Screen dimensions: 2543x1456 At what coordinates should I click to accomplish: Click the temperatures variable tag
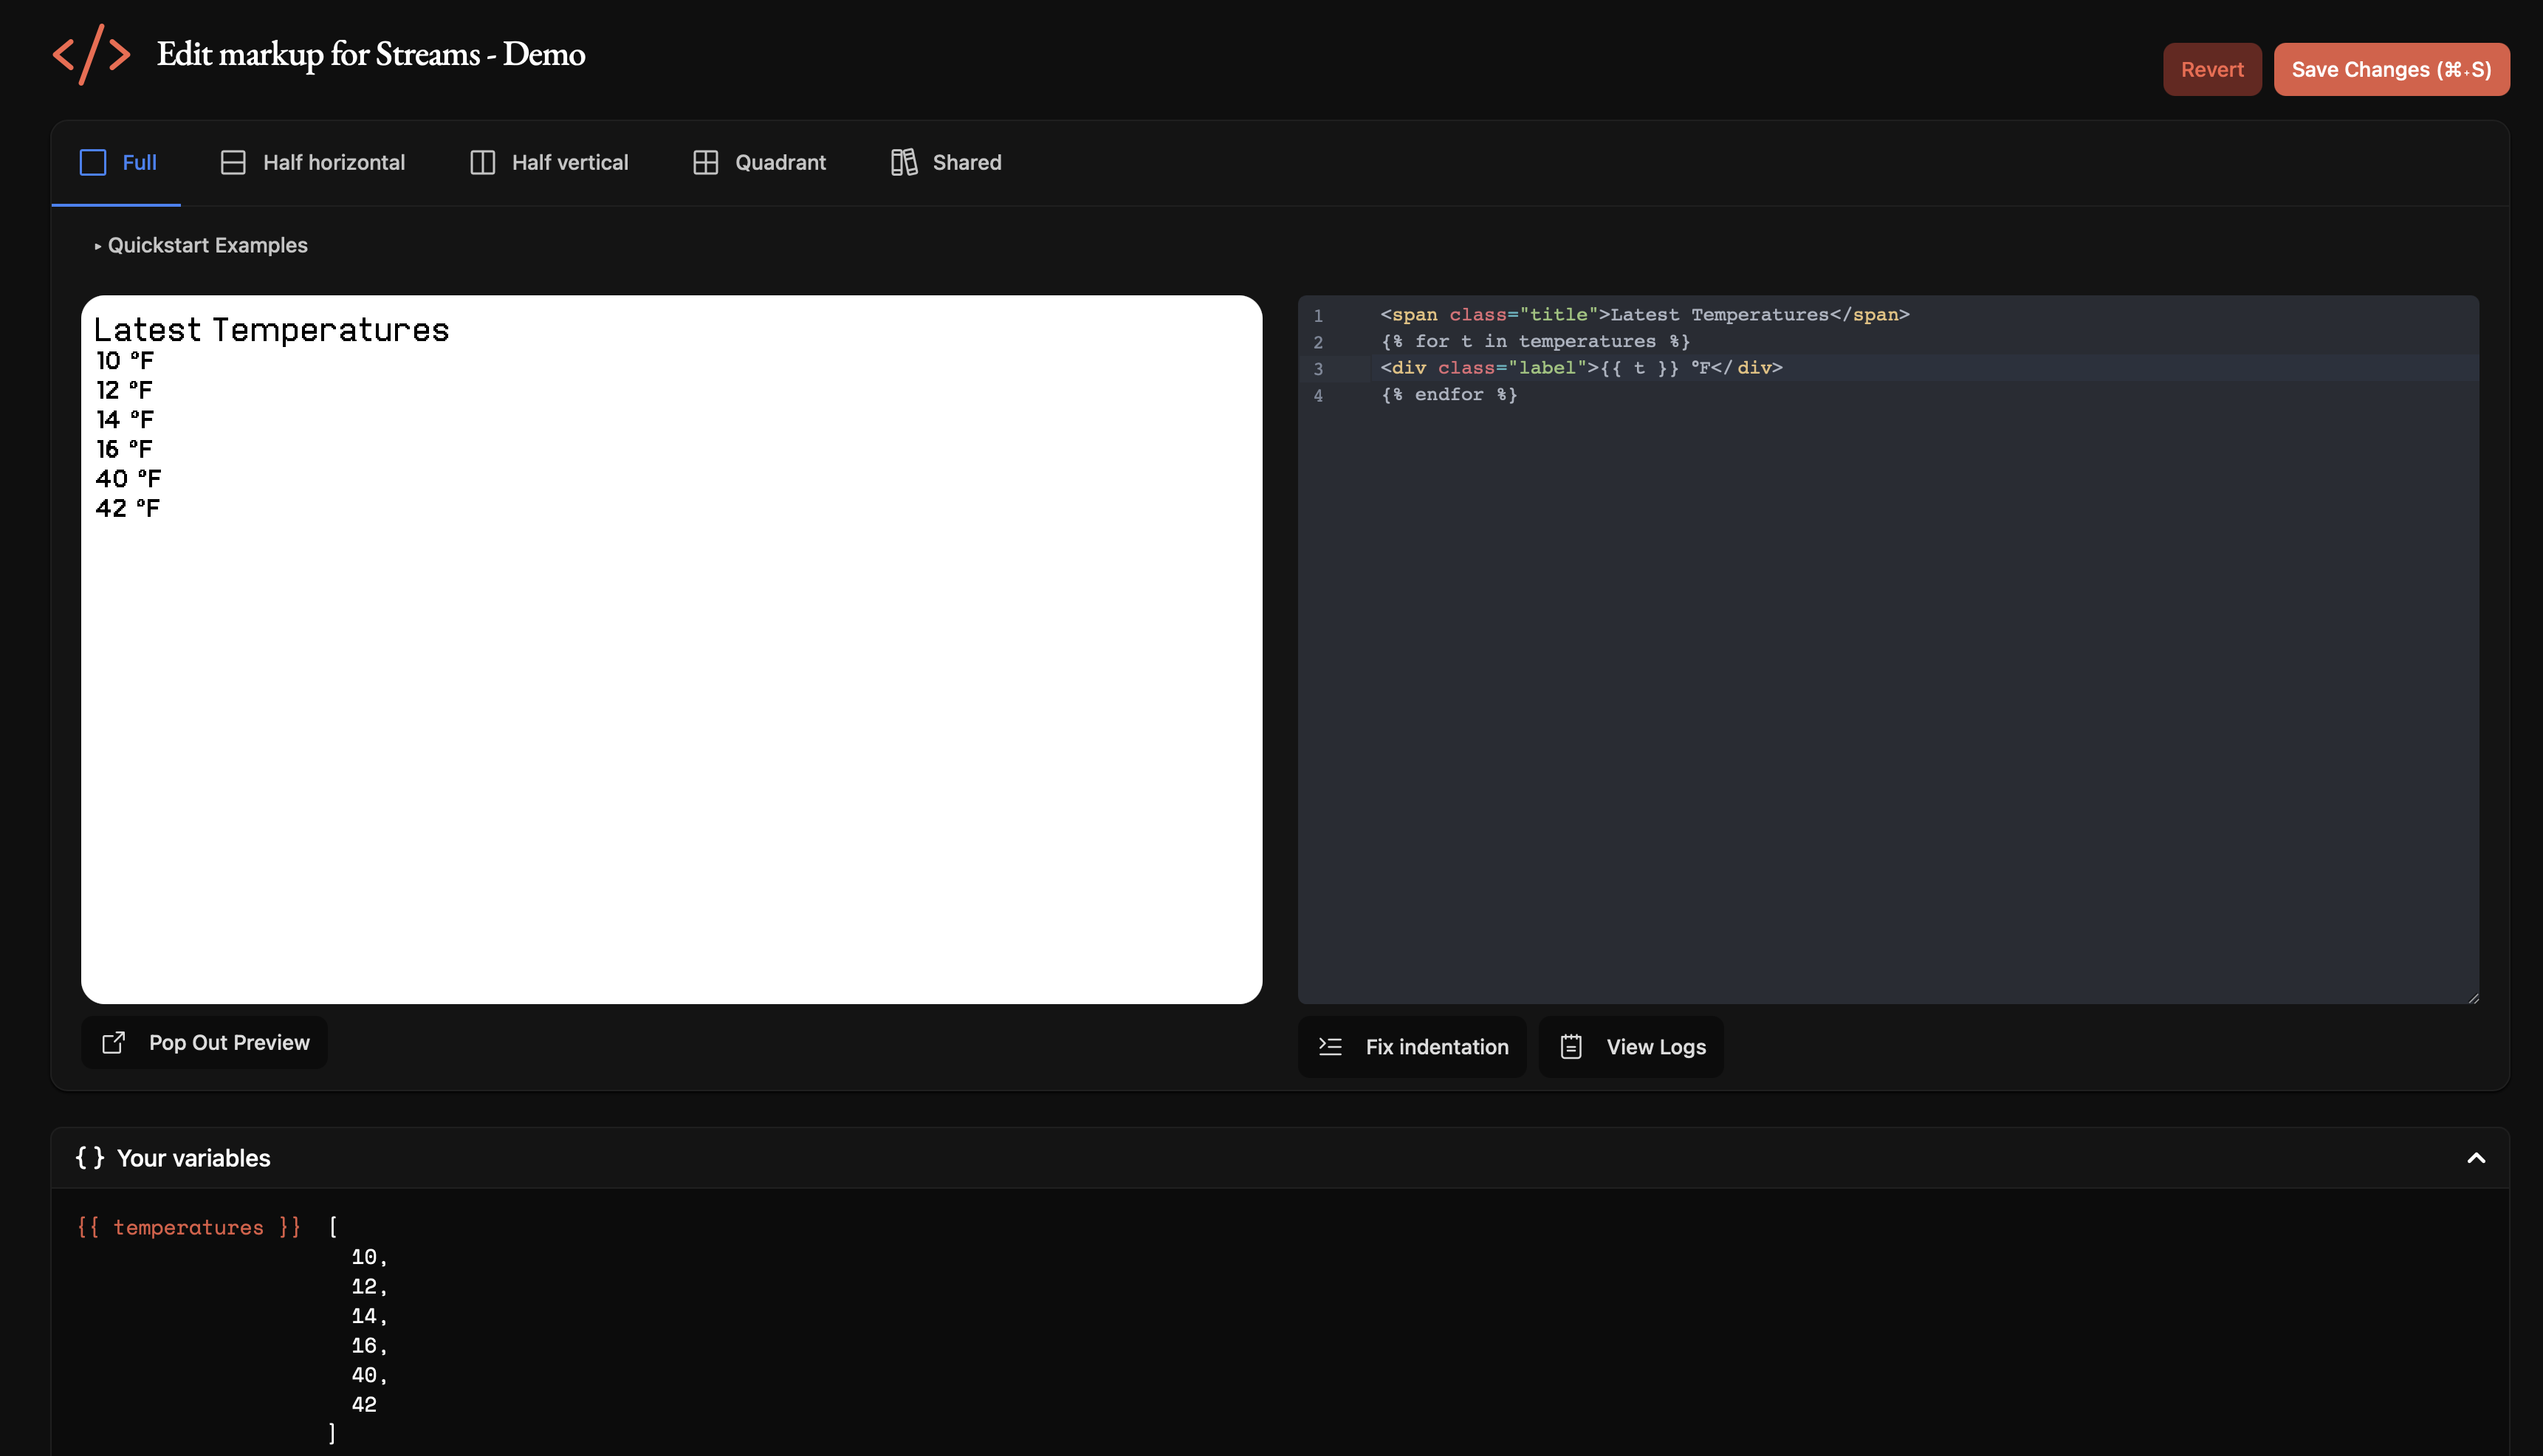pyautogui.click(x=189, y=1227)
